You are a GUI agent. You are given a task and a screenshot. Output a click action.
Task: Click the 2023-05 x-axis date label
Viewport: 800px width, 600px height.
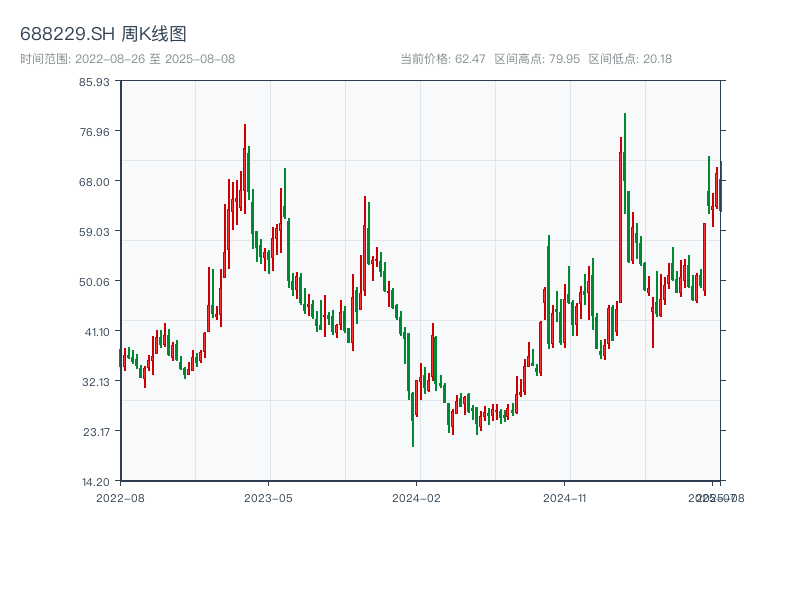pyautogui.click(x=268, y=497)
